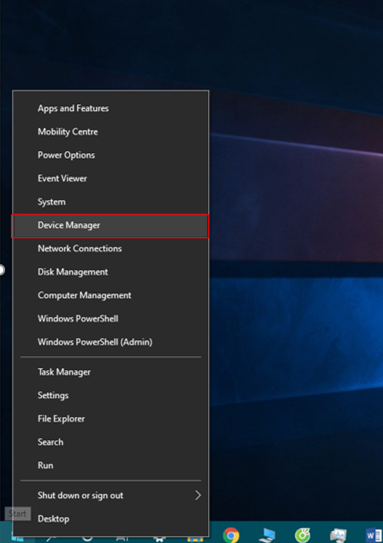Screen dimensions: 383x543
Task: Open Task Manager
Action: coord(110,372)
